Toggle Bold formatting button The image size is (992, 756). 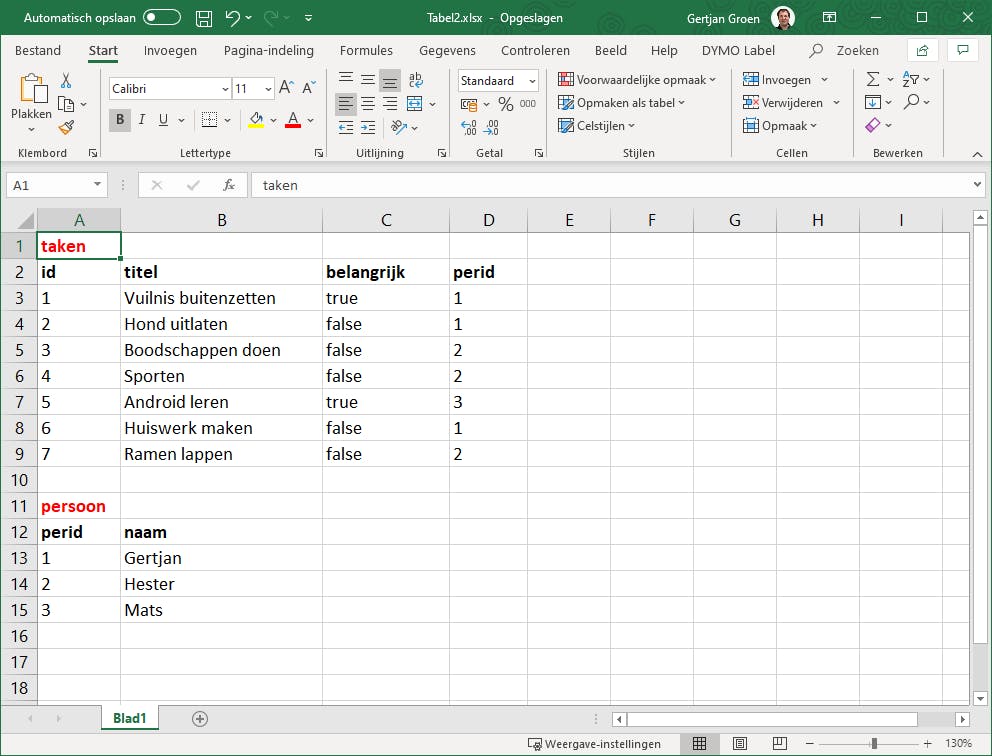pos(120,120)
